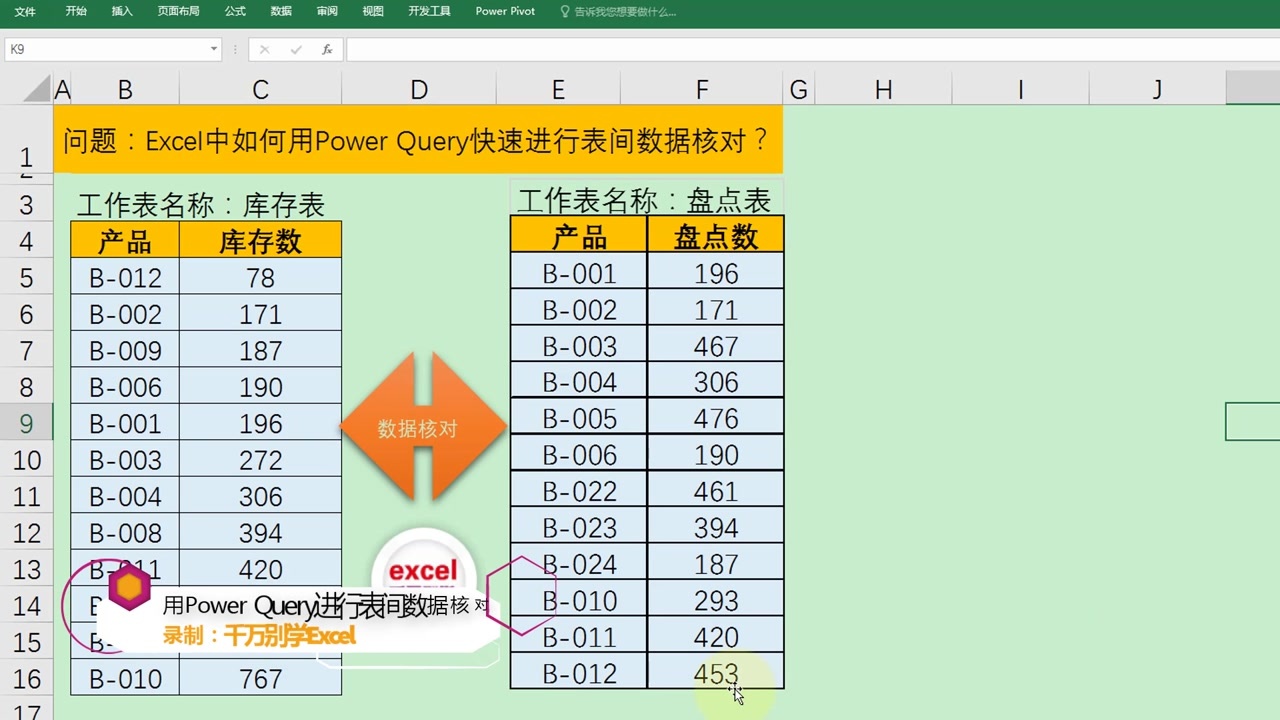Click the orange 数据核对 double-arrow shape

click(x=423, y=428)
